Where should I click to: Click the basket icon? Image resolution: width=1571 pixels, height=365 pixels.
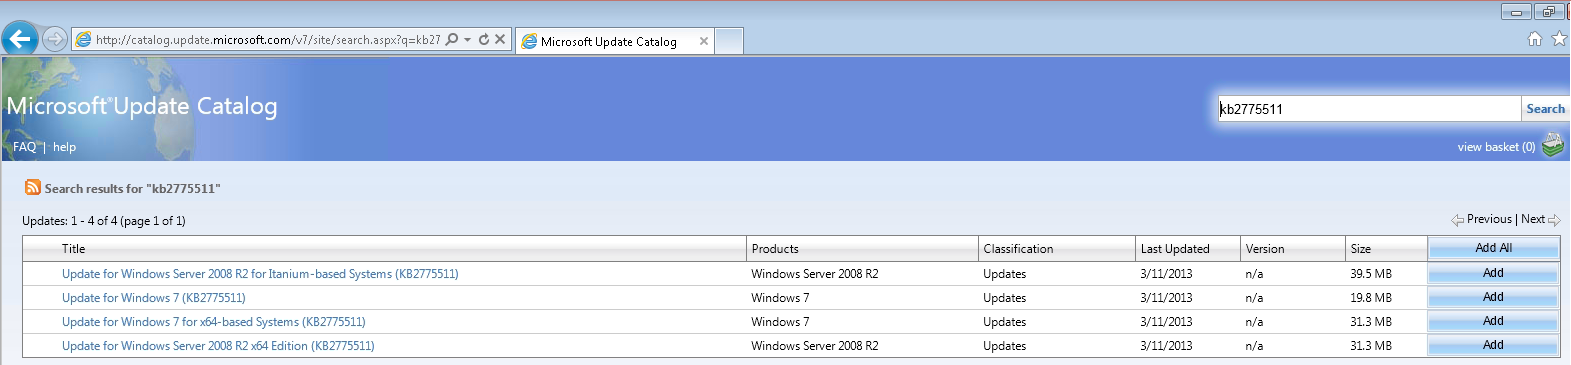pos(1553,145)
